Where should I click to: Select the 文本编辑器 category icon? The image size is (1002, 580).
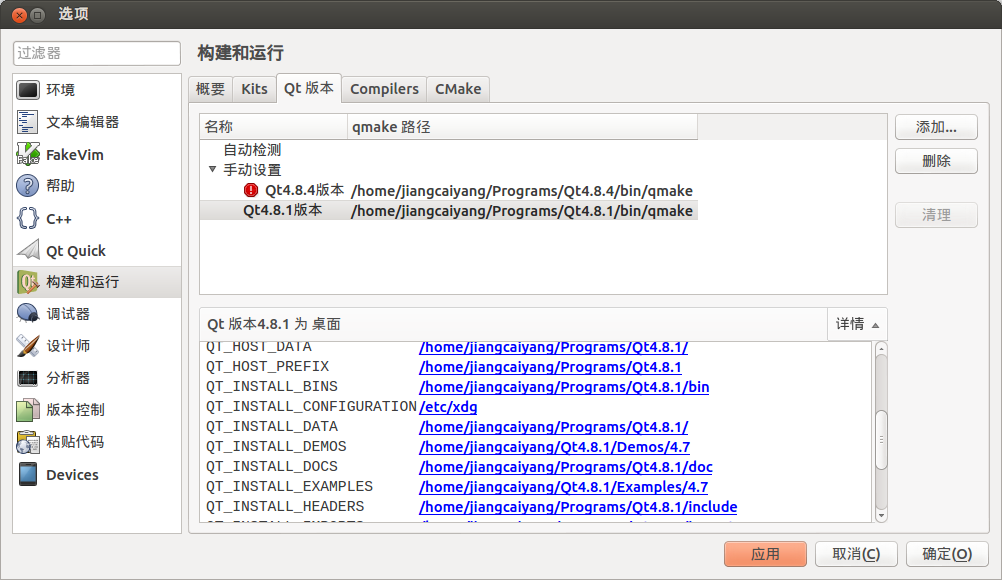point(28,122)
